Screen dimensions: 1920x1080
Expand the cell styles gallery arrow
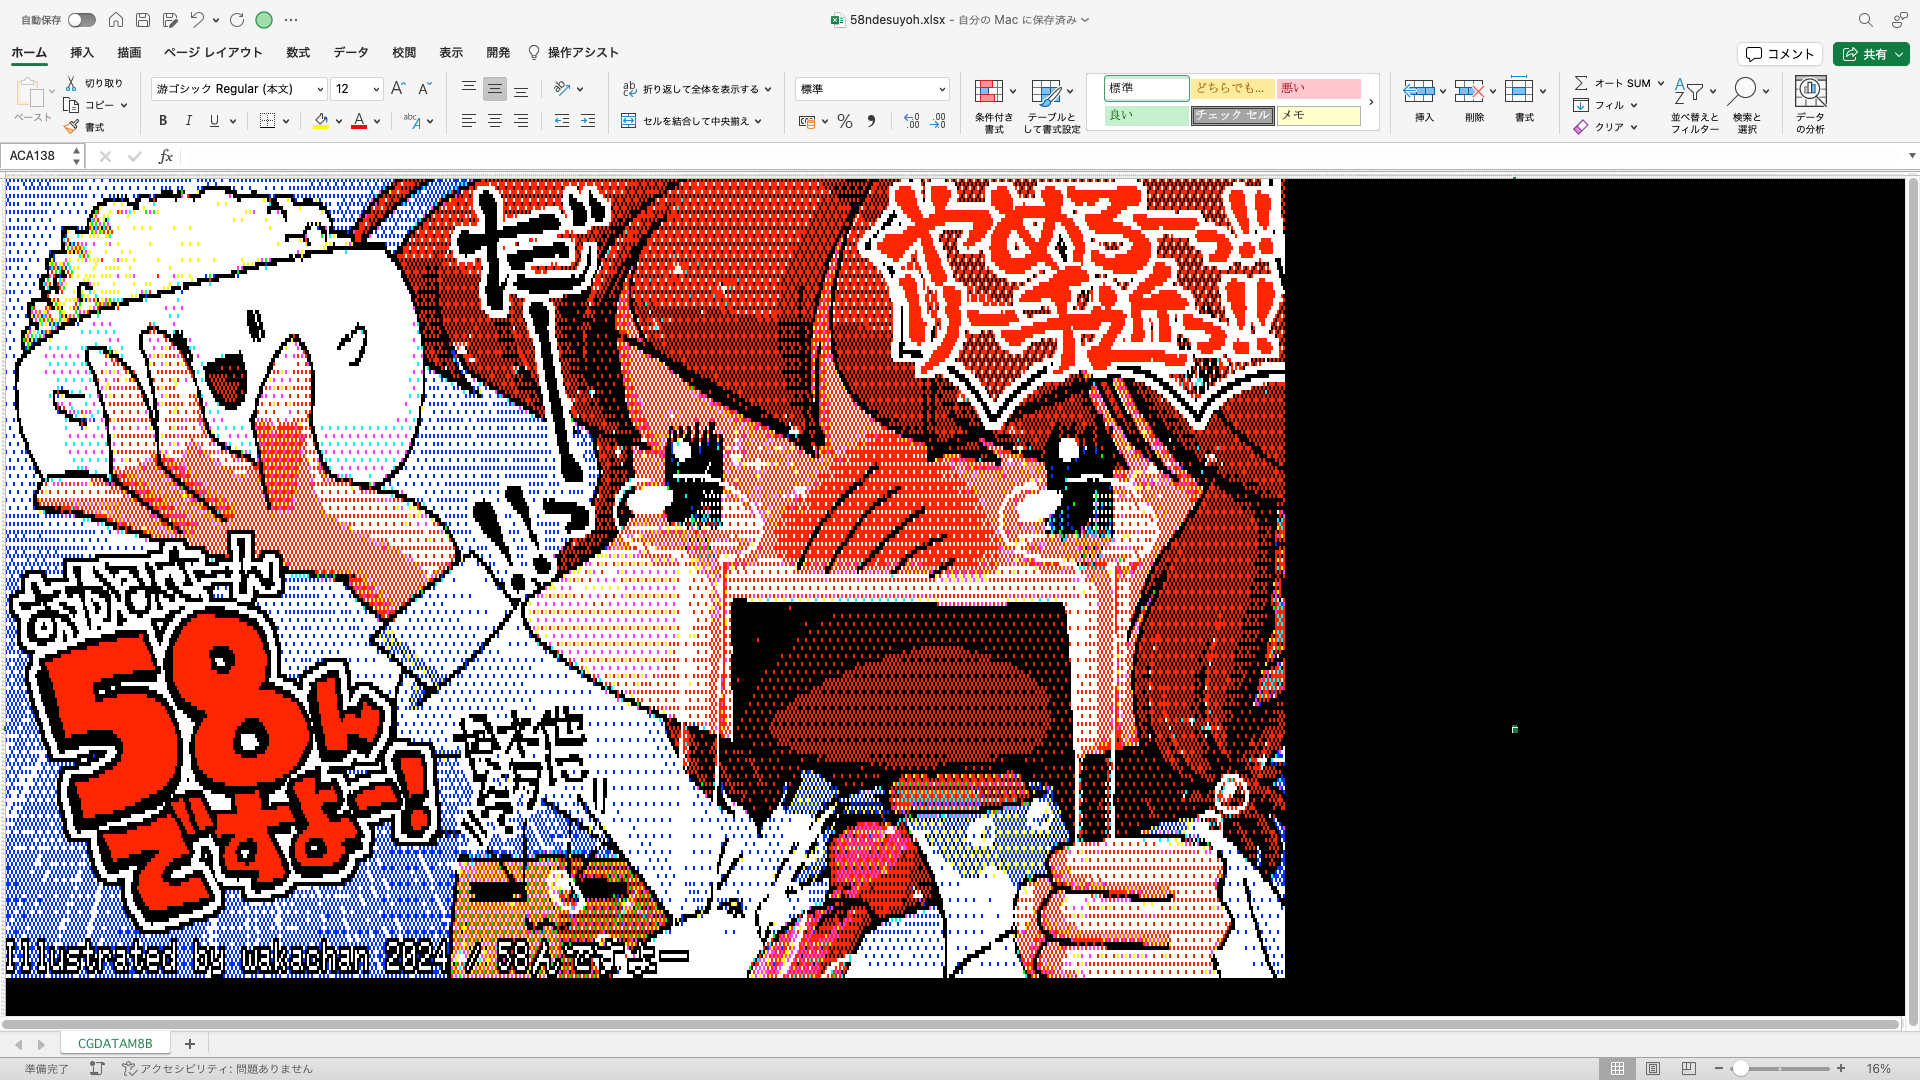click(x=1371, y=102)
